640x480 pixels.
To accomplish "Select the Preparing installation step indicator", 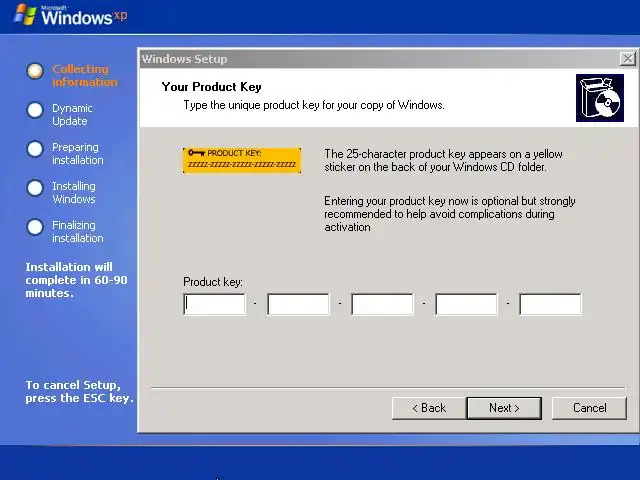I will pos(35,149).
